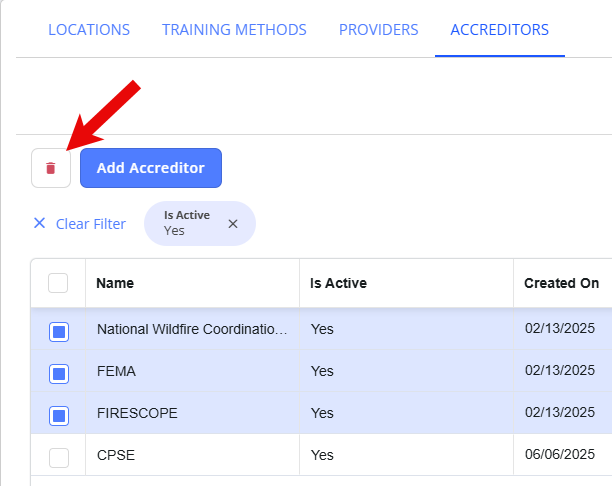Click the red trash delete icon
The height and width of the screenshot is (486, 612).
tap(51, 168)
